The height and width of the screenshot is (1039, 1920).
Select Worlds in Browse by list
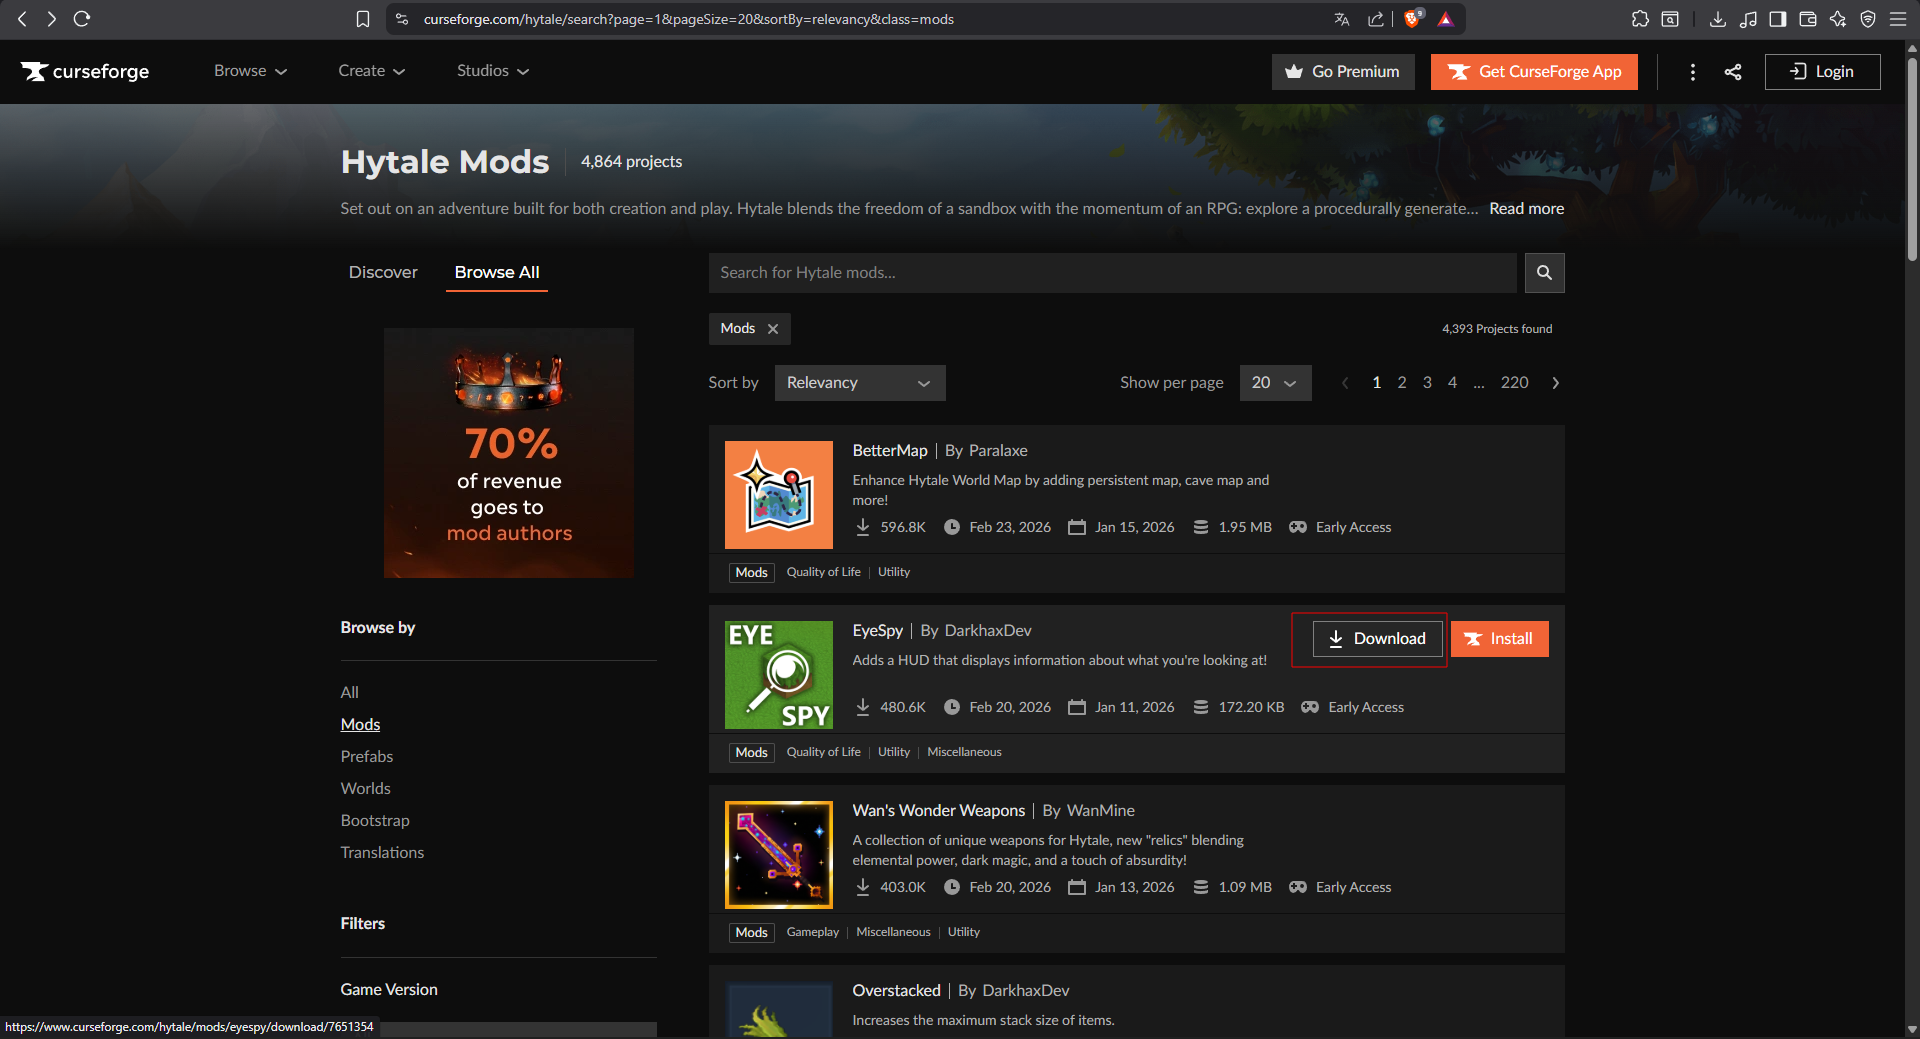[365, 788]
